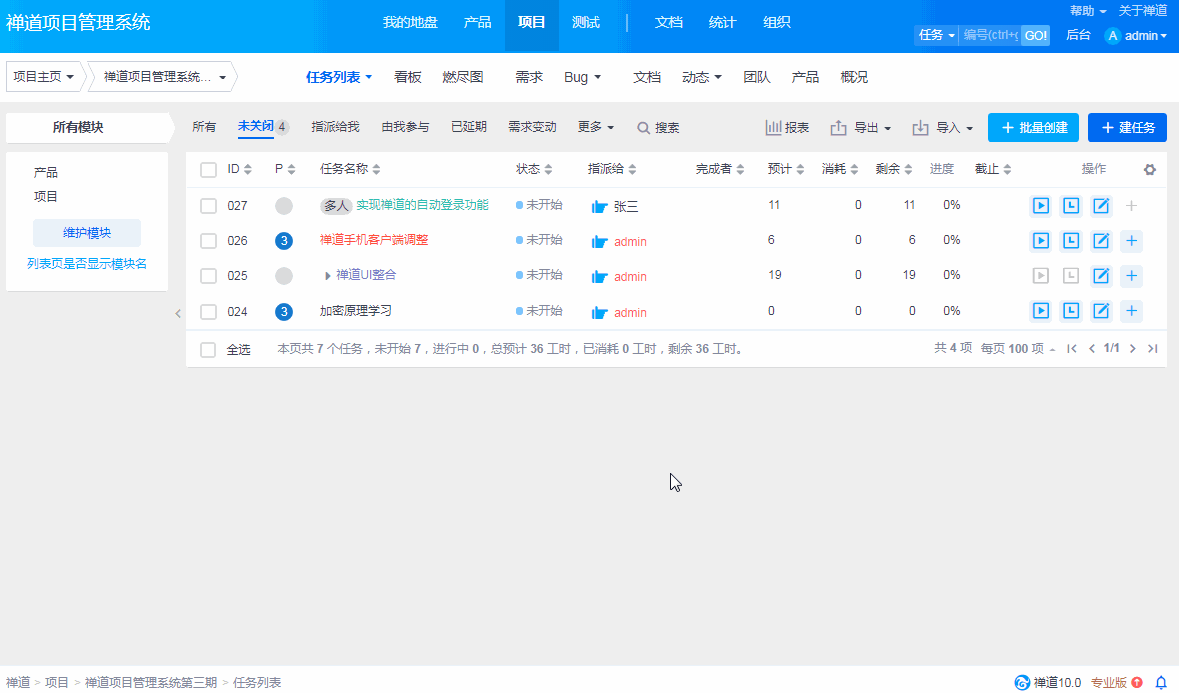Switch to the 看板 kanban tab

[x=408, y=77]
